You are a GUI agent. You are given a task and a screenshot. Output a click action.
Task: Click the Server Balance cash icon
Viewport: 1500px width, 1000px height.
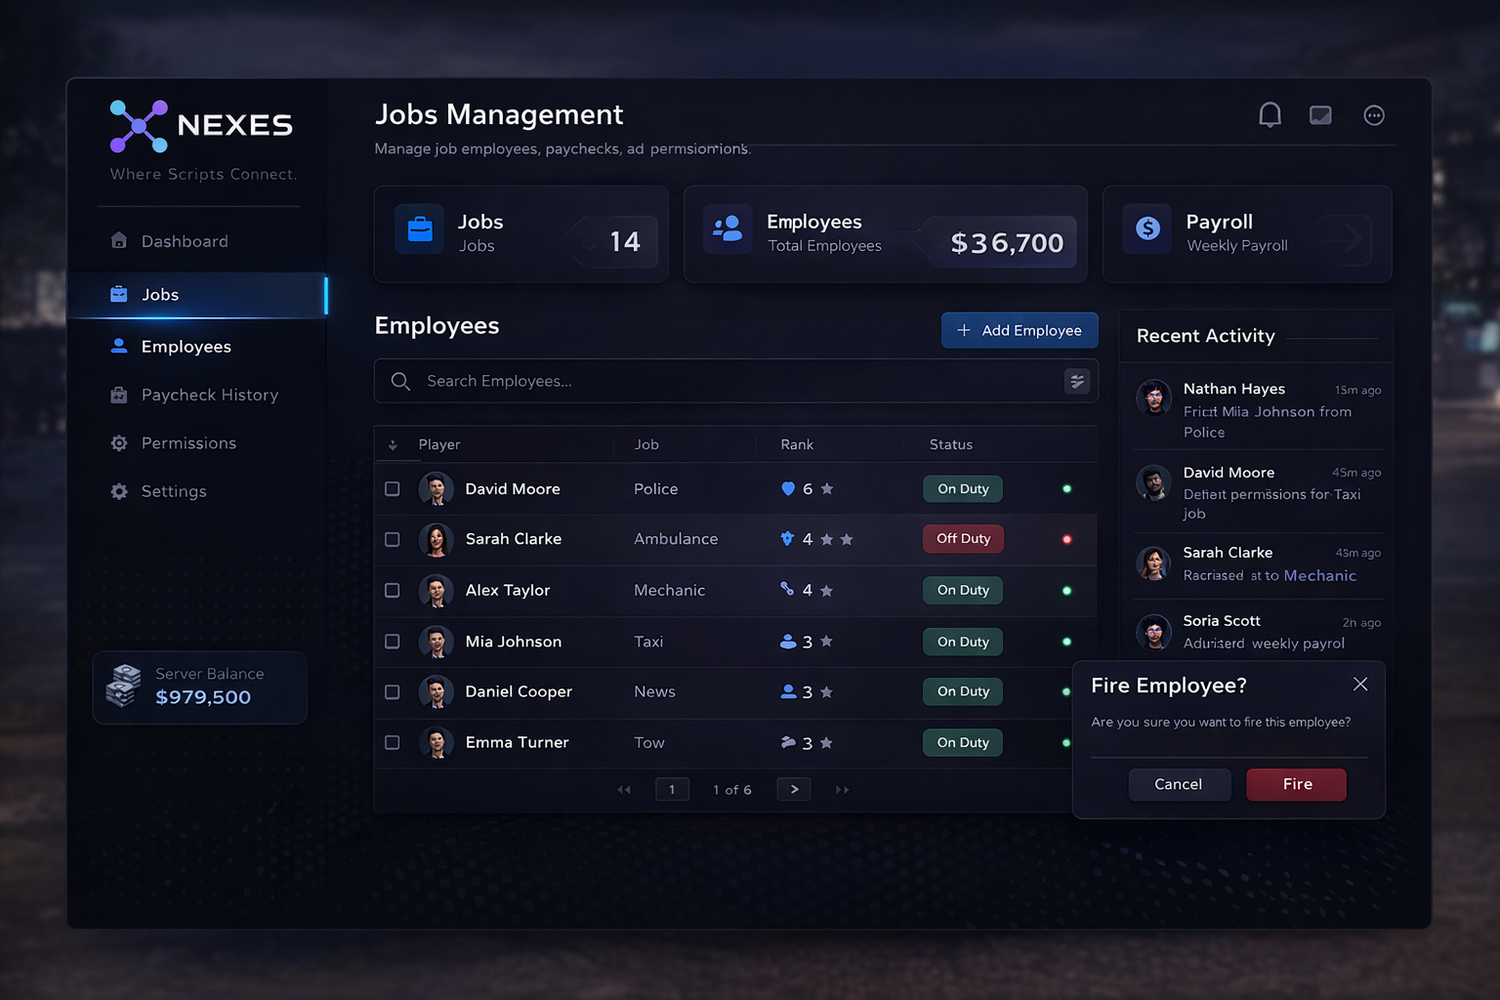pyautogui.click(x=124, y=686)
